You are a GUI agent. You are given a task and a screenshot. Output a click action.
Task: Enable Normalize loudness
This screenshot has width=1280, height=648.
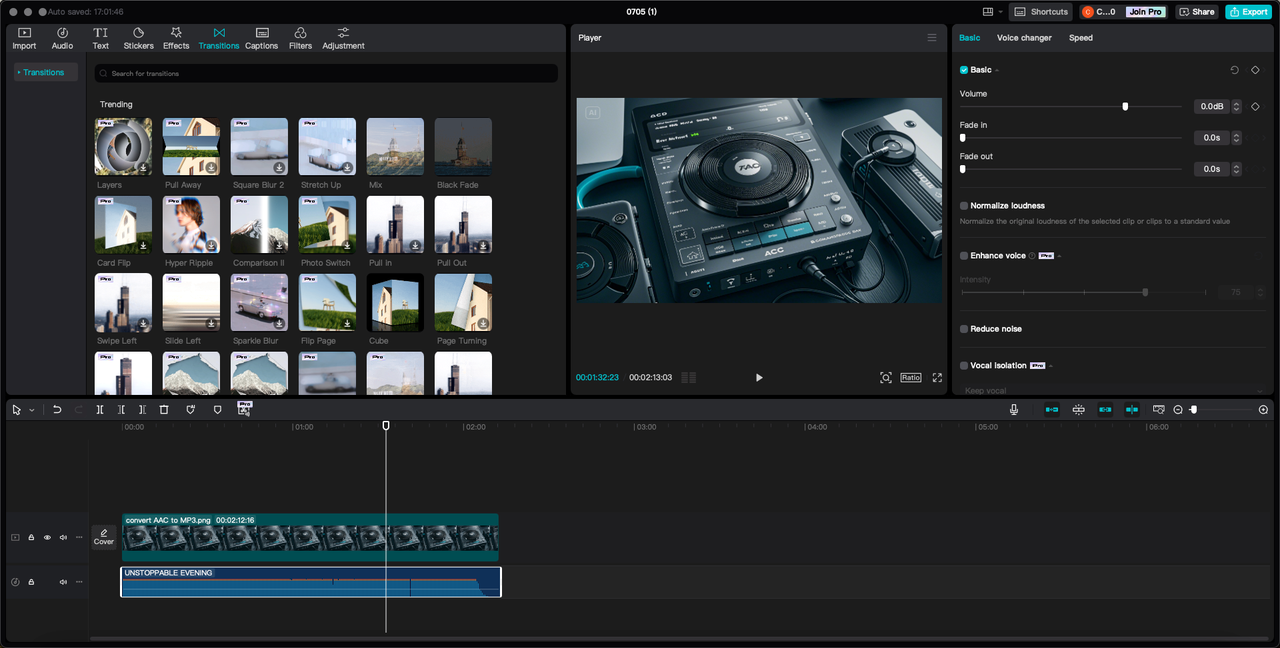[964, 206]
